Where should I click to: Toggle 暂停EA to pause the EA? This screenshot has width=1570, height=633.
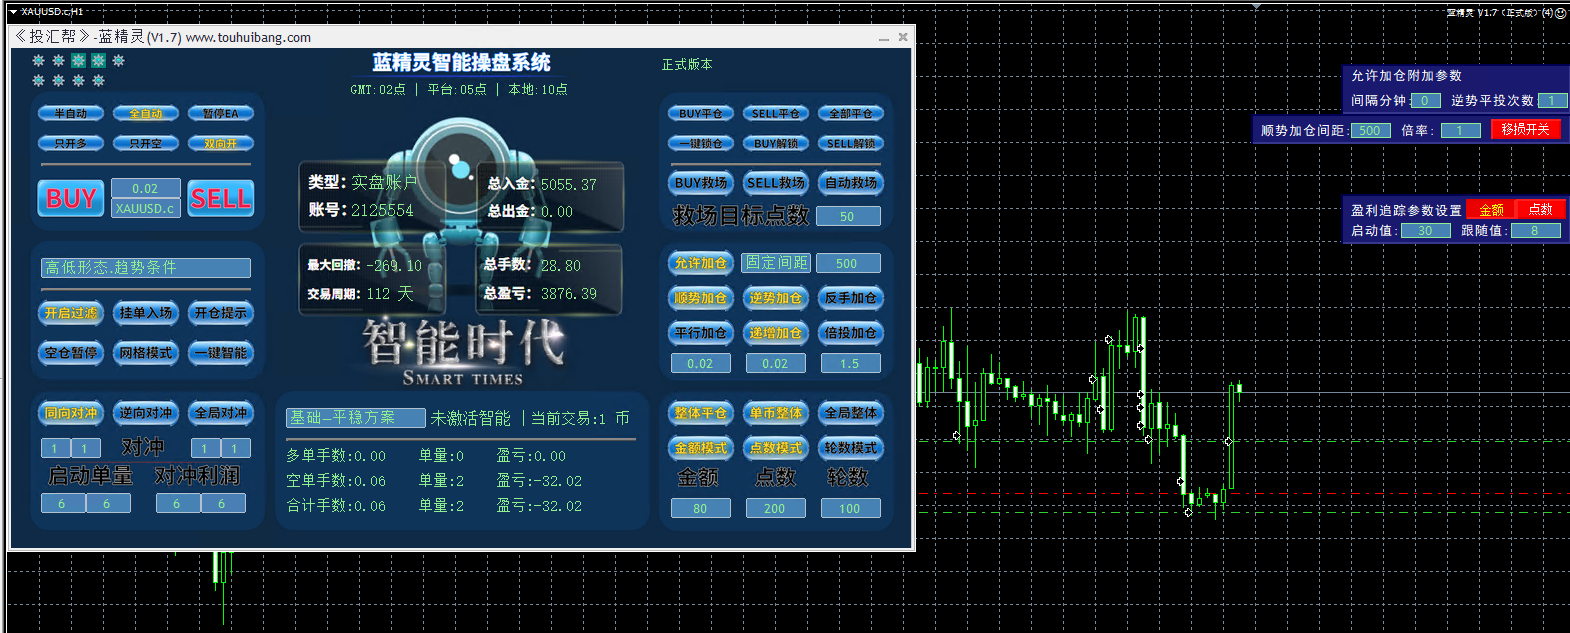[x=221, y=114]
